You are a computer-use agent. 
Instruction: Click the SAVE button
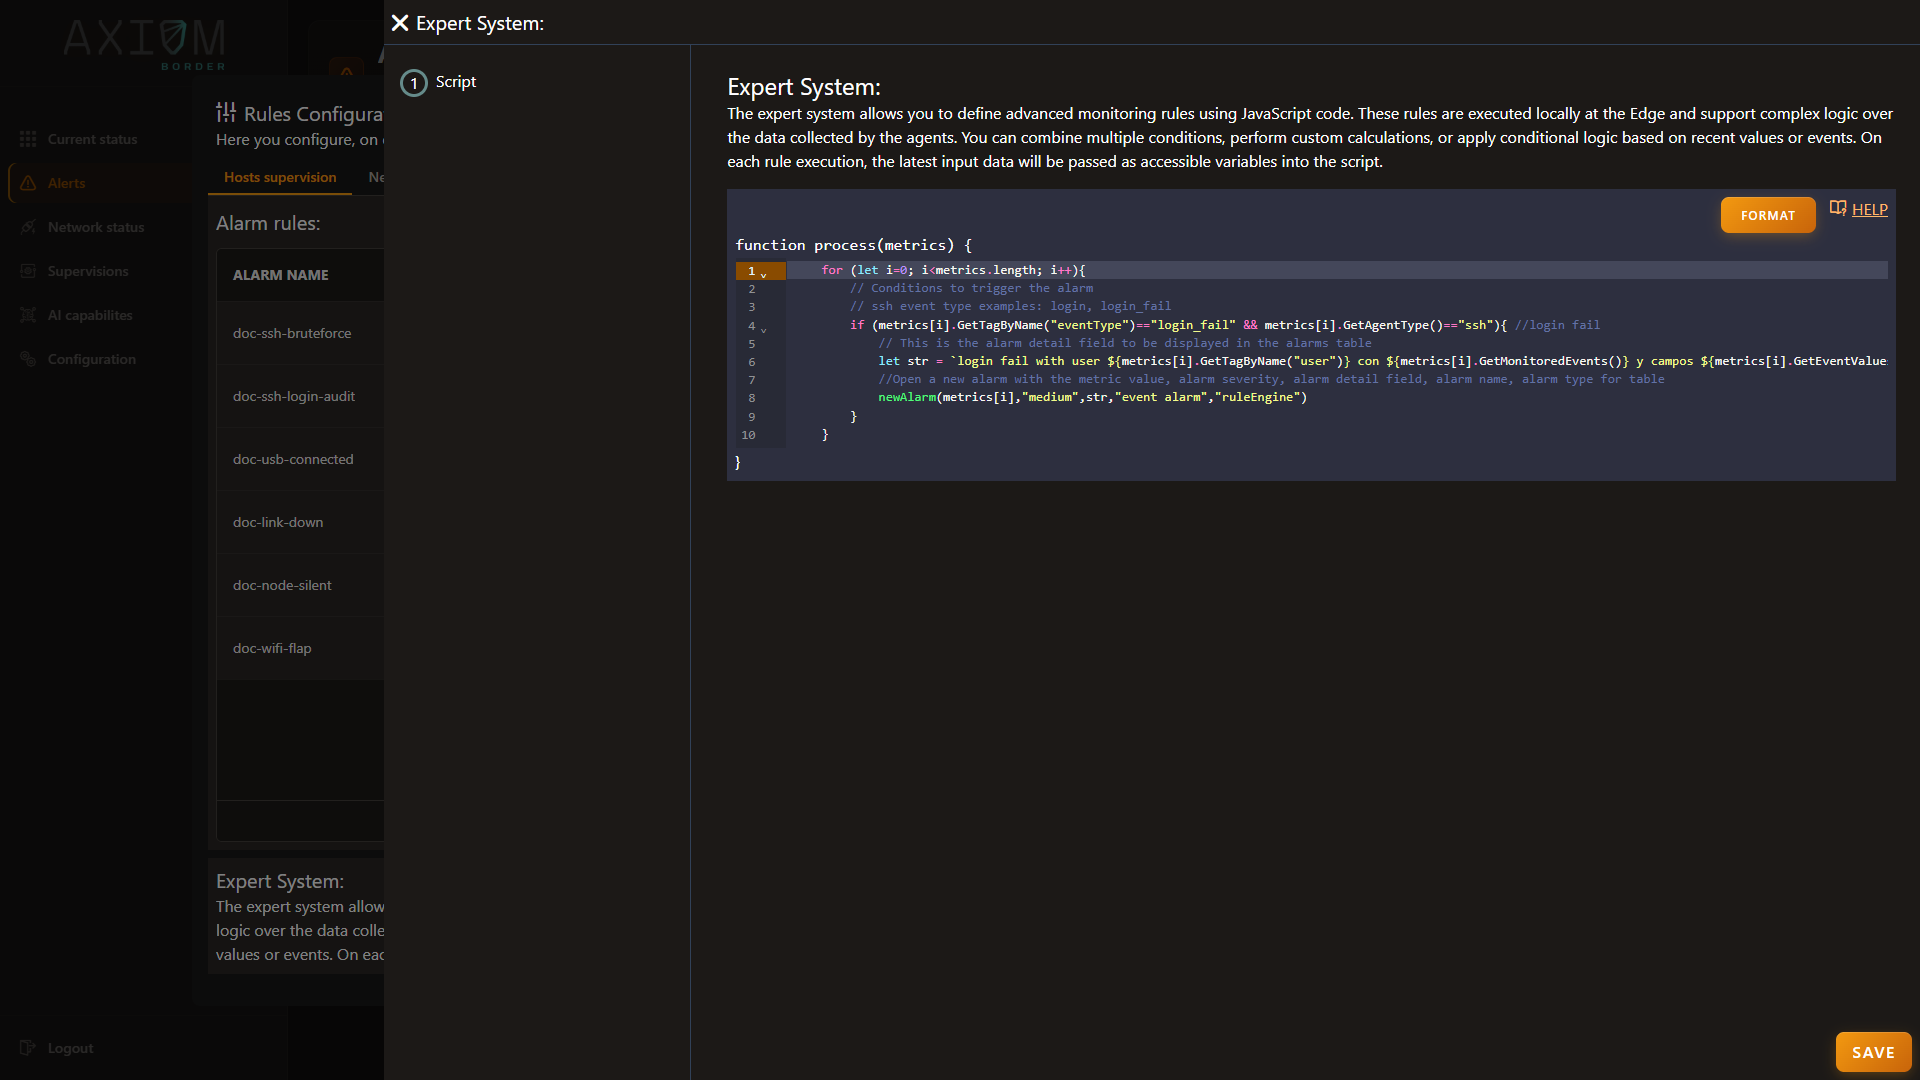tap(1873, 1052)
